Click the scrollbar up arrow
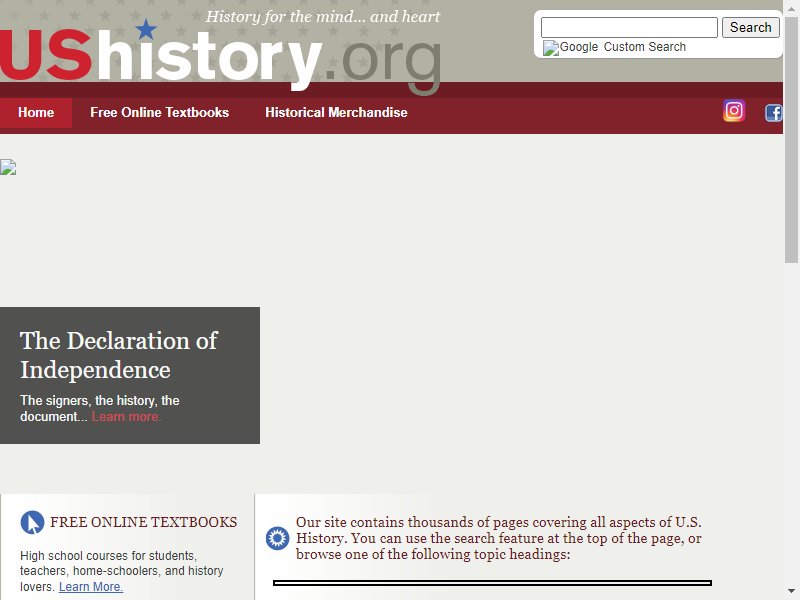Image resolution: width=800 pixels, height=600 pixels. [791, 8]
